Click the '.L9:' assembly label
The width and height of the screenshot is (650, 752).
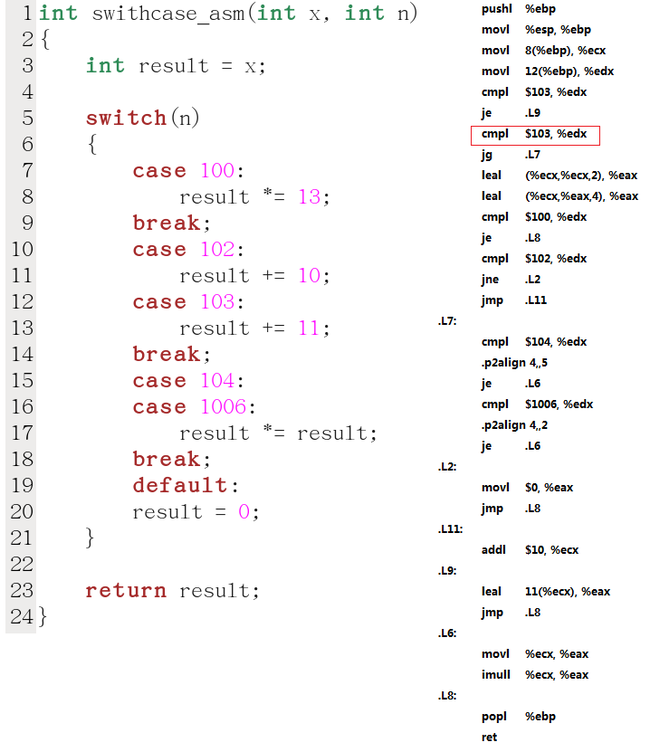click(447, 571)
